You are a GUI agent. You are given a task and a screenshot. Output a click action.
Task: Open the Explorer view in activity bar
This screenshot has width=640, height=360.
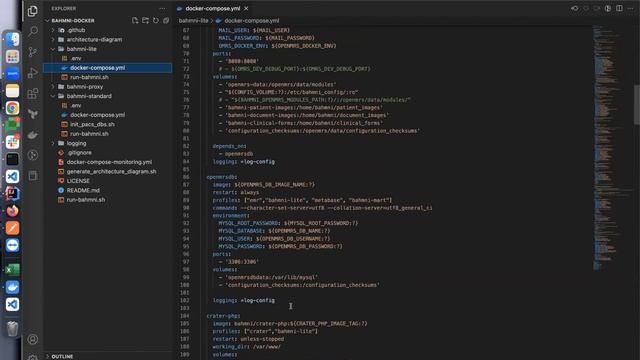point(33,11)
